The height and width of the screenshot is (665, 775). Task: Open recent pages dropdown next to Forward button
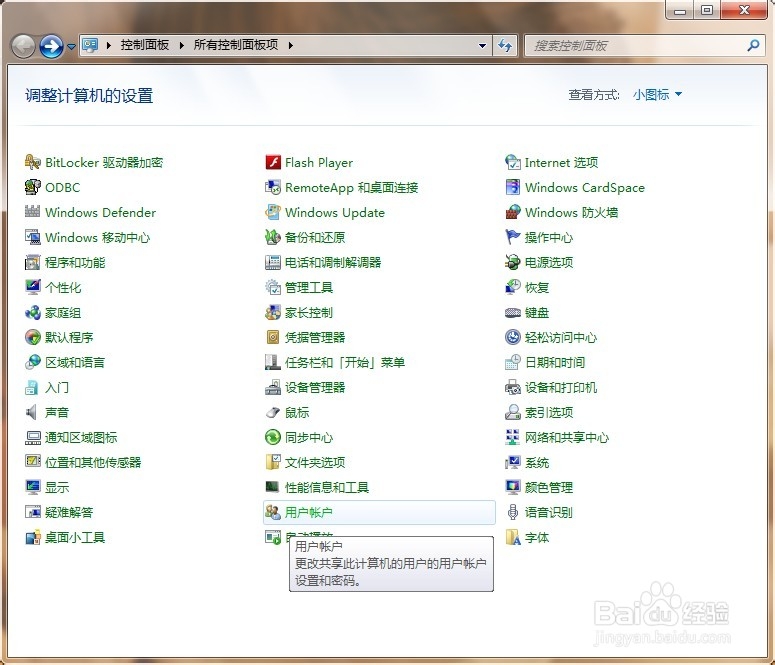pos(71,46)
